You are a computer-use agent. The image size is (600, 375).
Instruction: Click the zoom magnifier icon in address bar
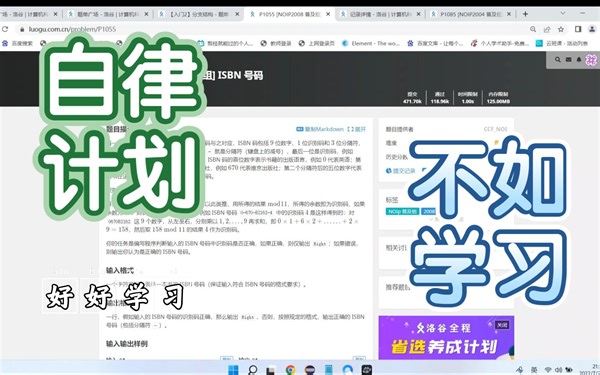click(533, 29)
